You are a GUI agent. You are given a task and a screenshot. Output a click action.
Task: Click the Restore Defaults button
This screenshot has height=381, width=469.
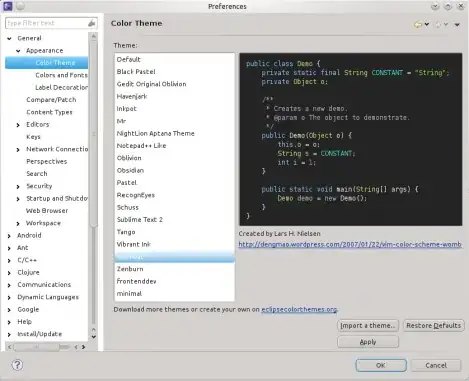tap(434, 325)
